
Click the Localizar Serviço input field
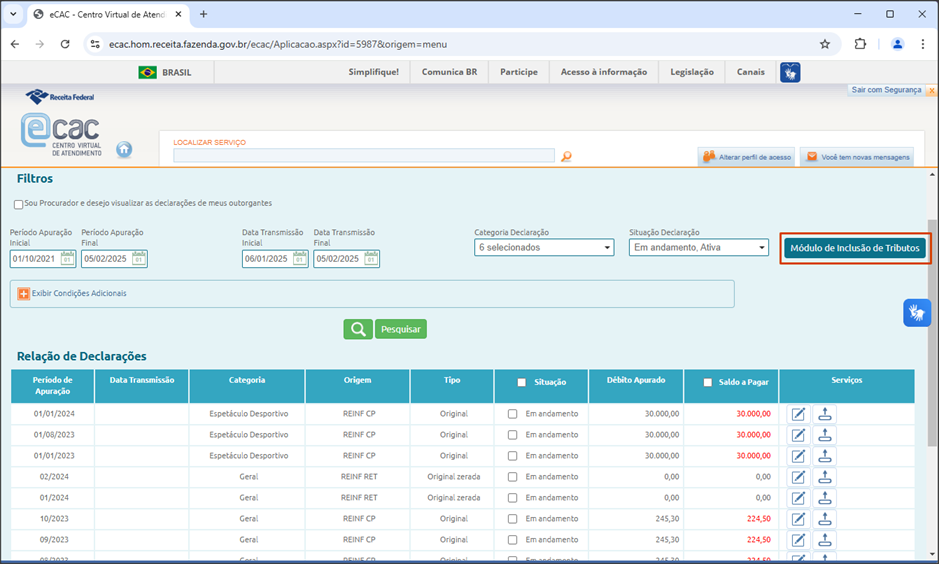point(364,156)
